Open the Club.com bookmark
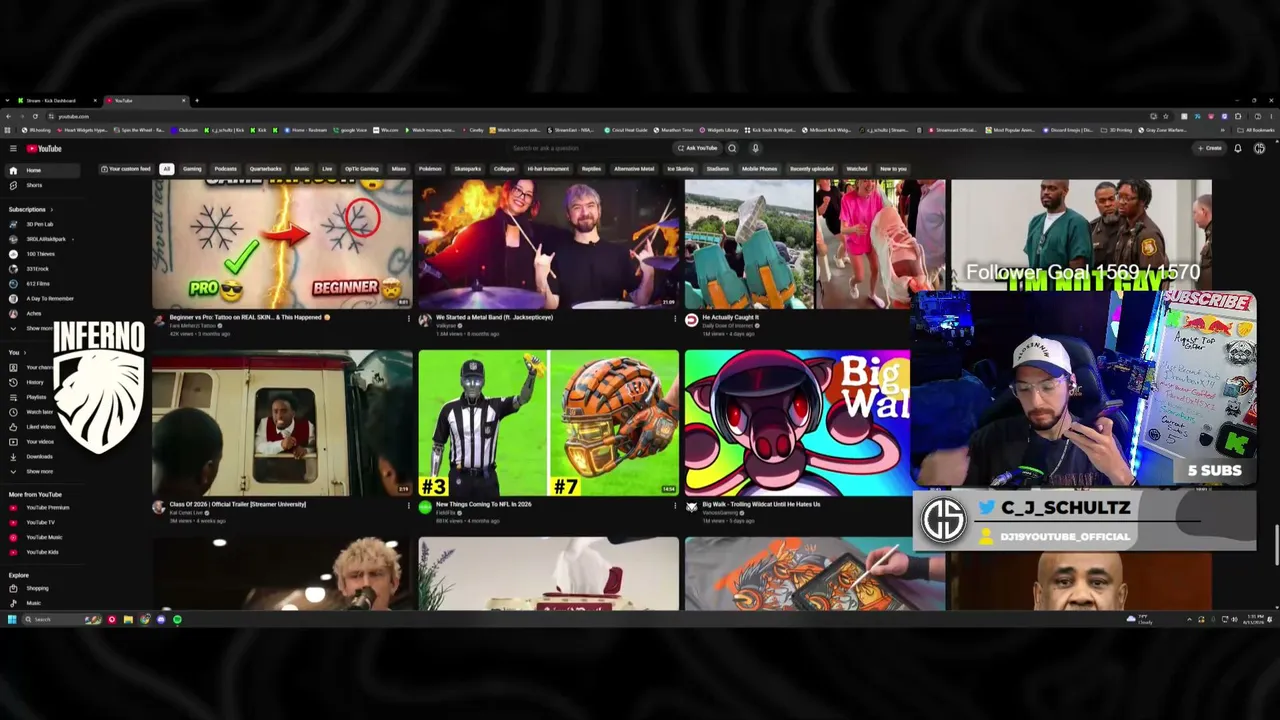The height and width of the screenshot is (720, 1280). (x=185, y=130)
